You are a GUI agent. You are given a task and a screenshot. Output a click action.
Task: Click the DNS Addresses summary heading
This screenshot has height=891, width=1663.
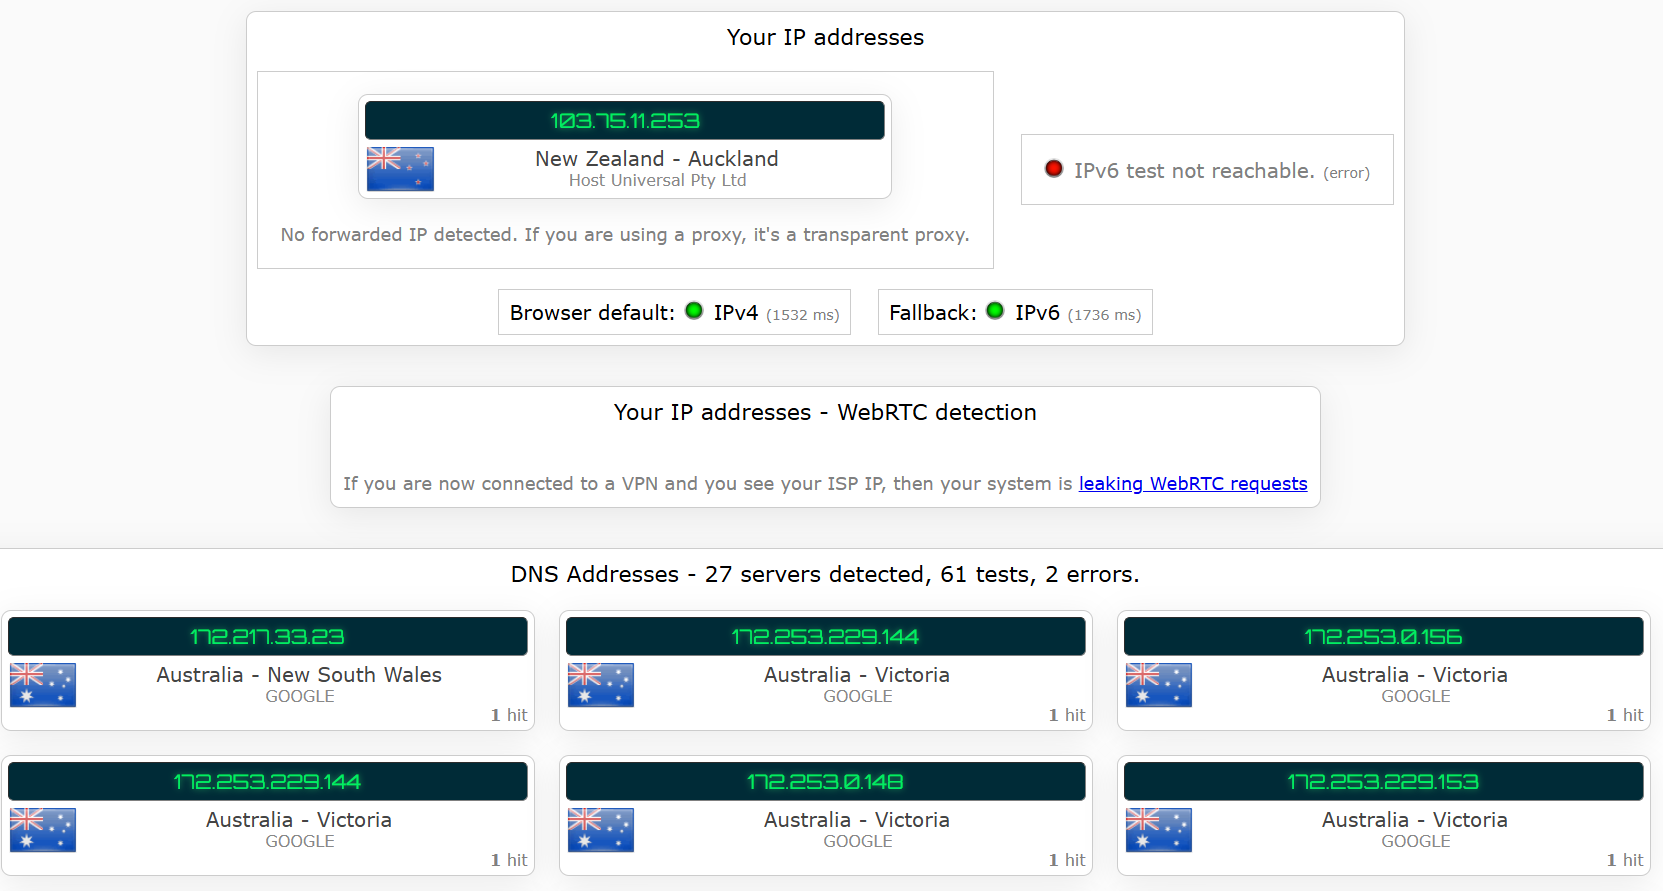coord(825,575)
